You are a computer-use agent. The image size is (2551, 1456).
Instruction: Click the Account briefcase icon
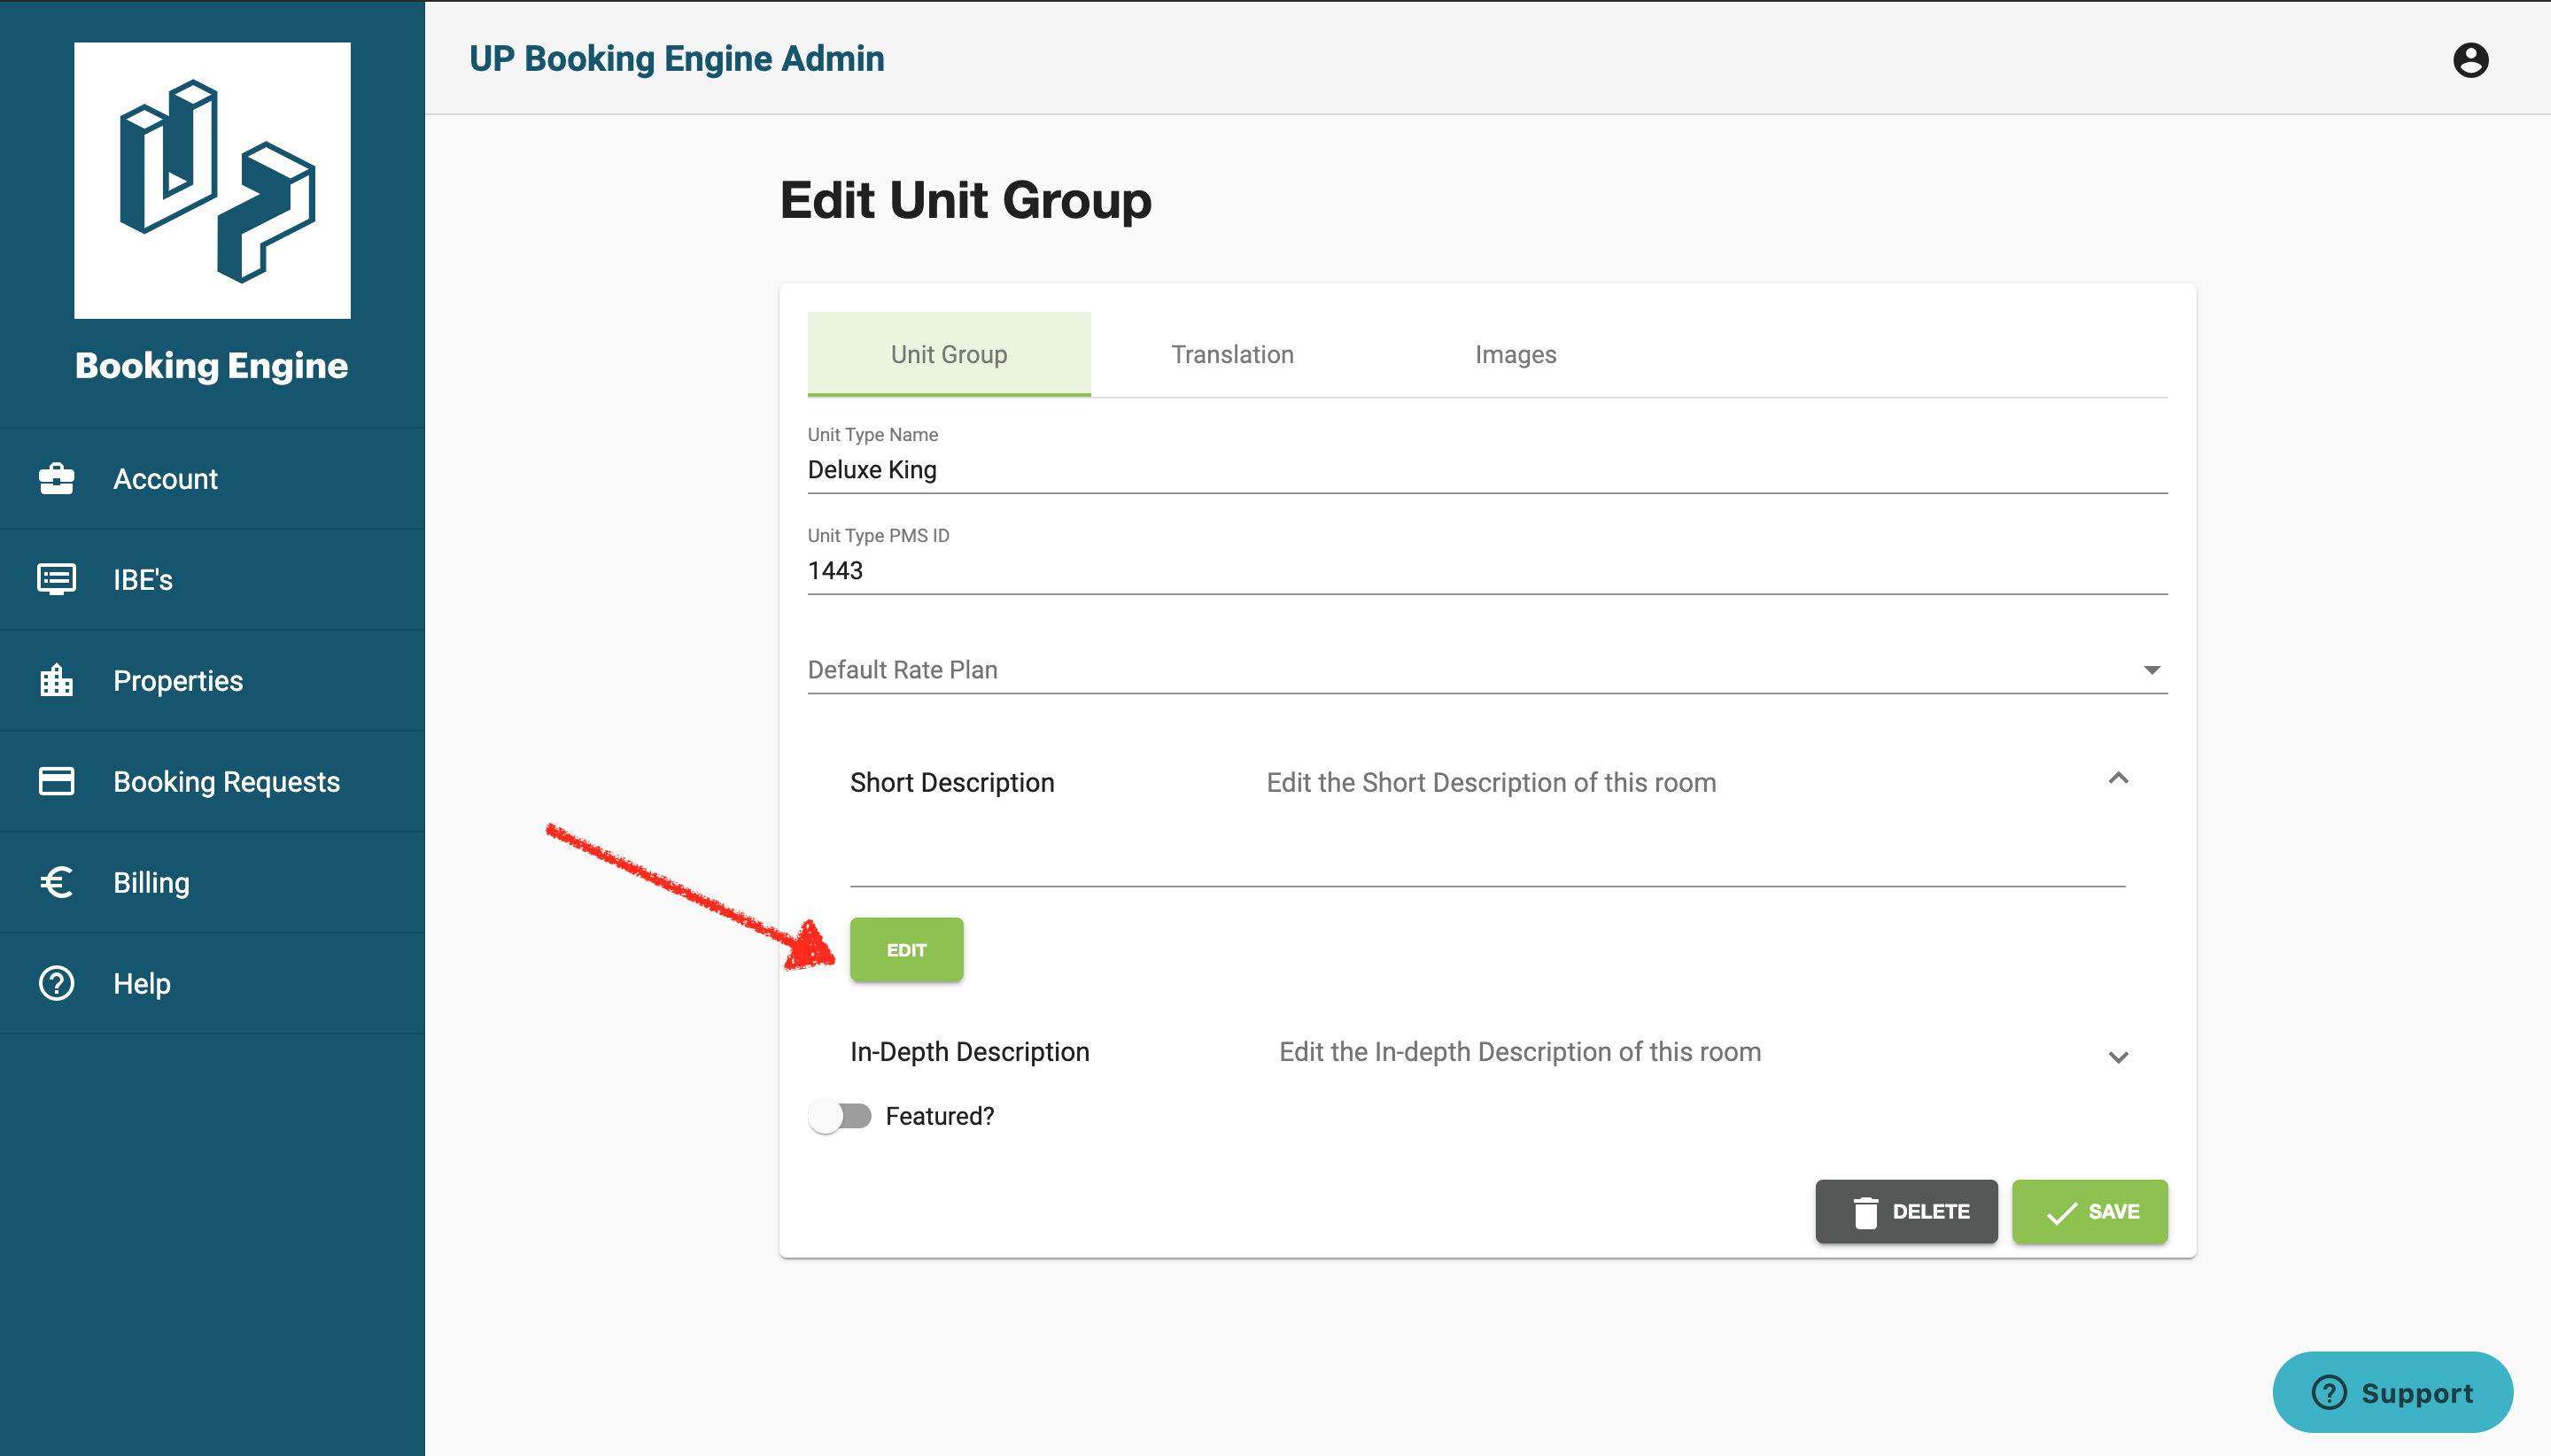(56, 479)
